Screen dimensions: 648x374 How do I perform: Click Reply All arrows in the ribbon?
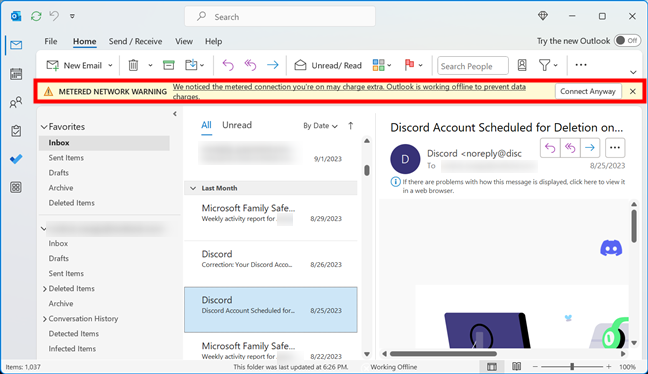(250, 65)
